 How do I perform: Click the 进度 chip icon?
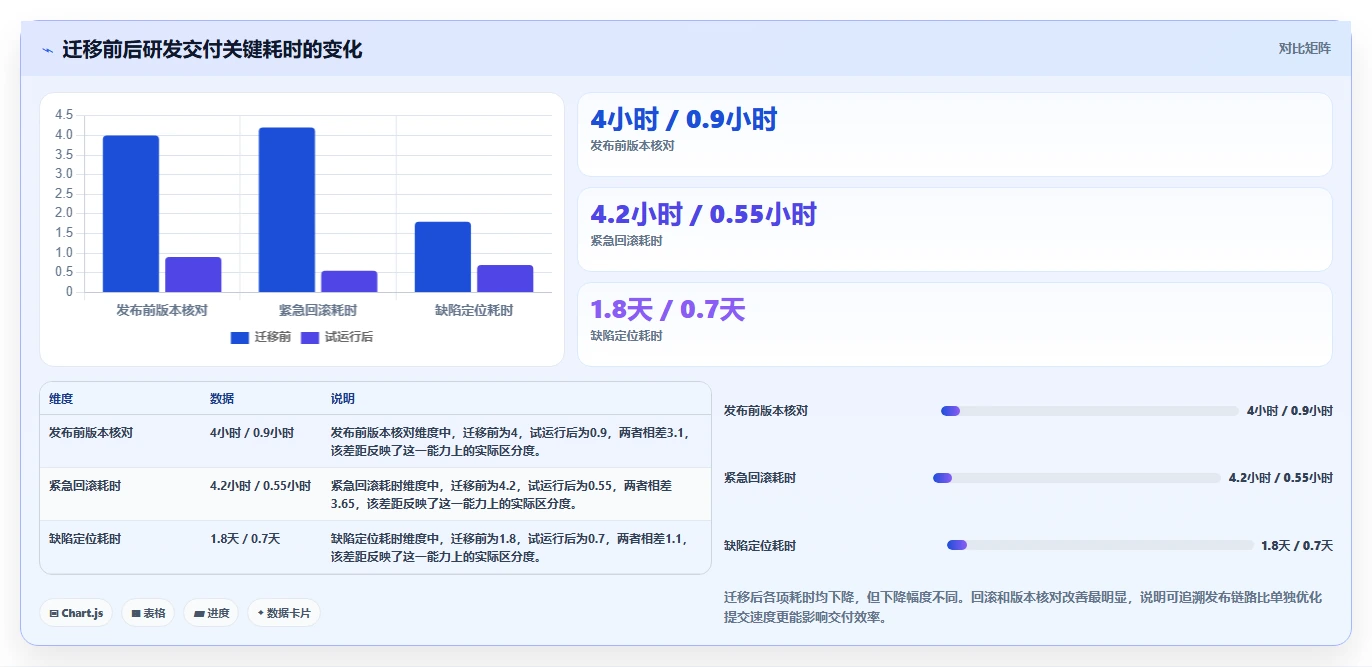click(198, 614)
